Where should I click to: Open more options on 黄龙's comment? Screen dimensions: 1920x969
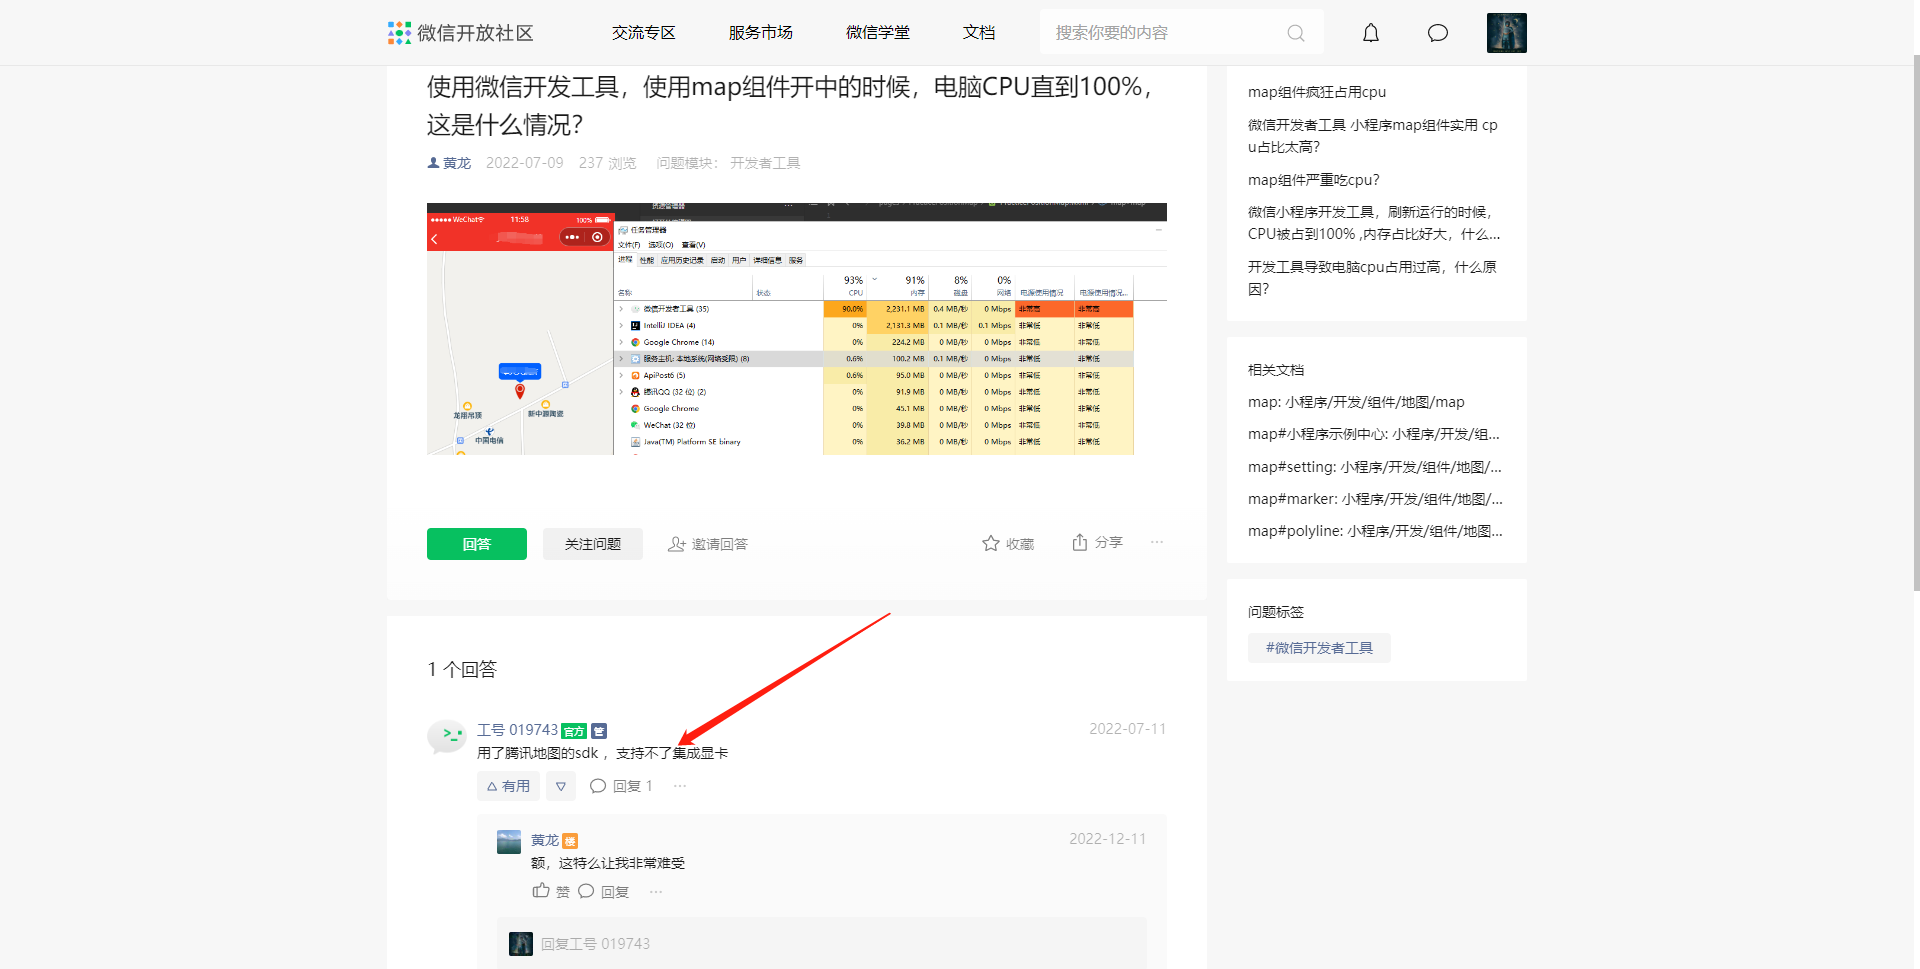(656, 891)
